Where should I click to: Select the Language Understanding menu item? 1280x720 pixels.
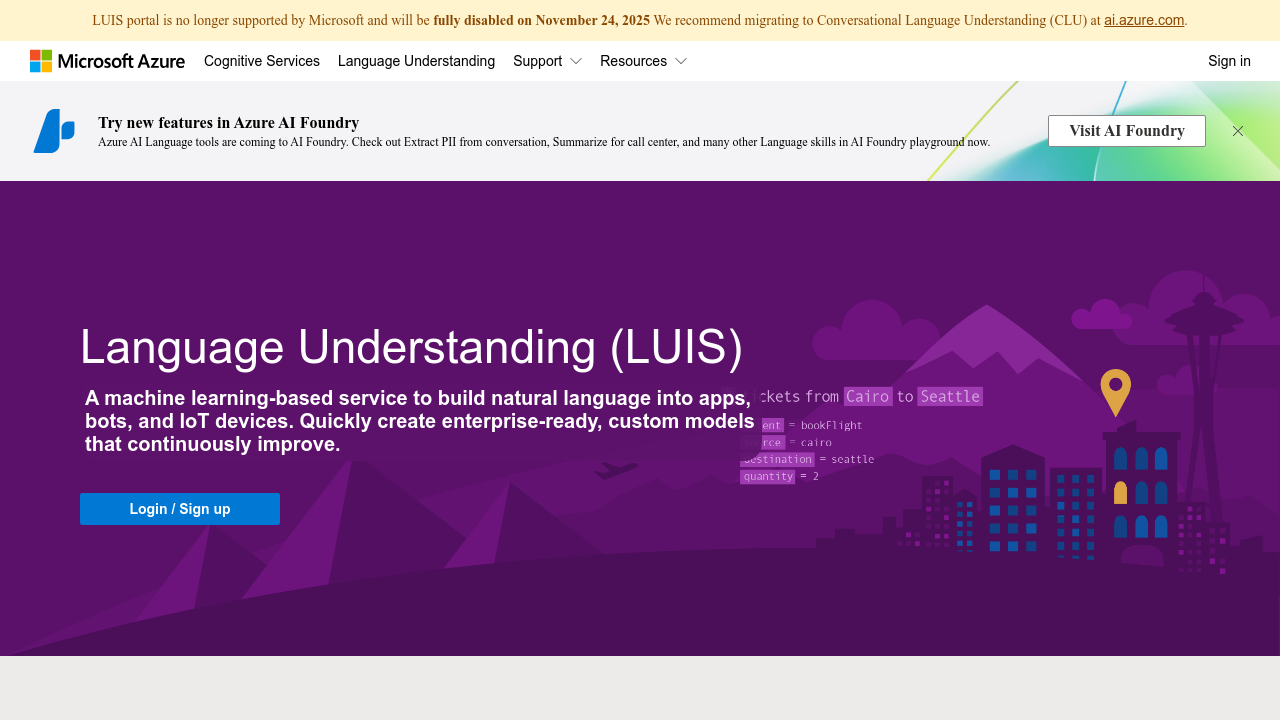416,61
